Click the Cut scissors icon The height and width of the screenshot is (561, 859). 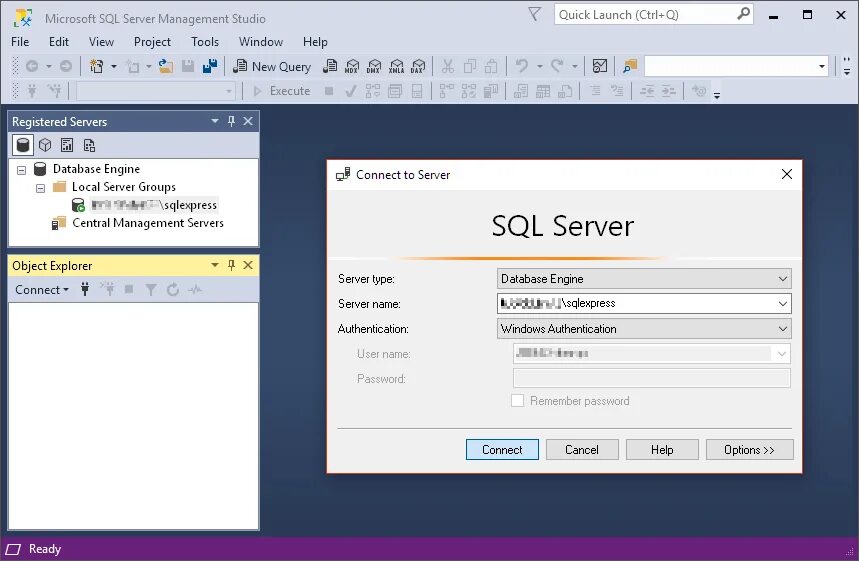point(448,66)
